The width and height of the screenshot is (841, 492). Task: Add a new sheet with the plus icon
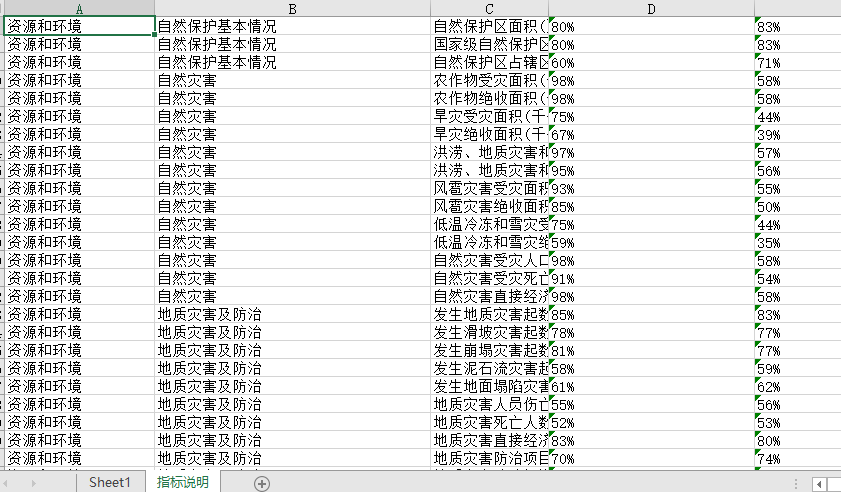click(262, 483)
